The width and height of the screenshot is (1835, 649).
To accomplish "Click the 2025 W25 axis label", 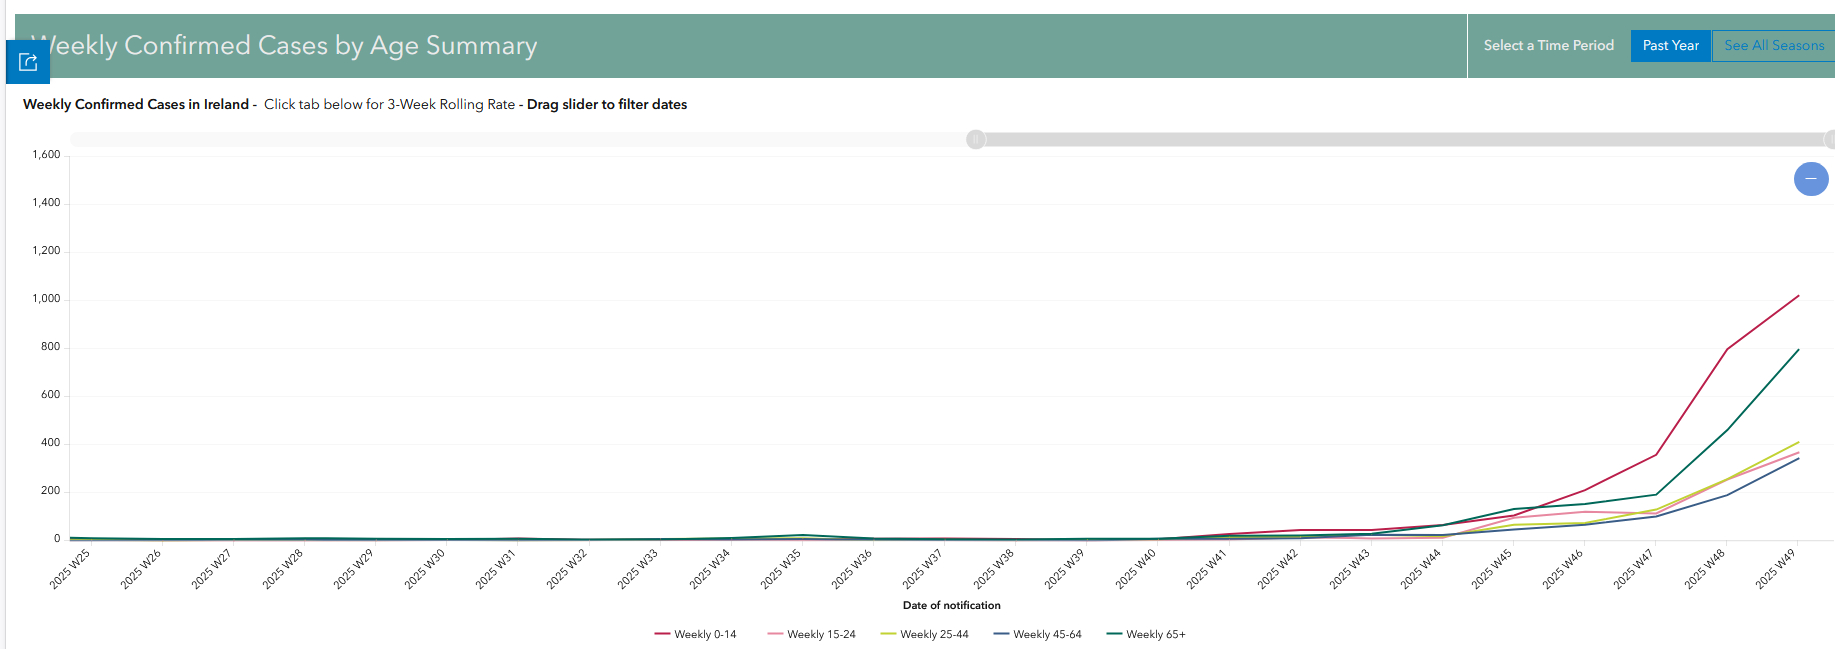I will 70,569.
